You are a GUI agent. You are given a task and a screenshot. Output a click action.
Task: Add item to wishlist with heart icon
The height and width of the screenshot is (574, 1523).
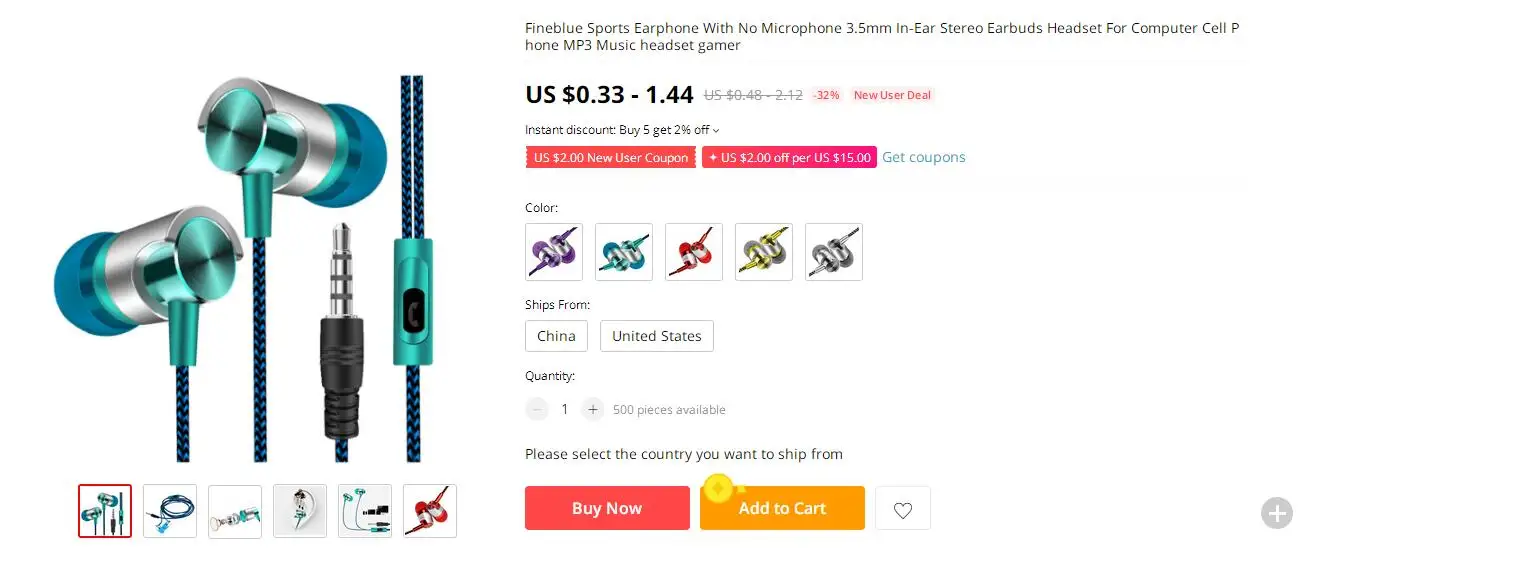pyautogui.click(x=903, y=508)
